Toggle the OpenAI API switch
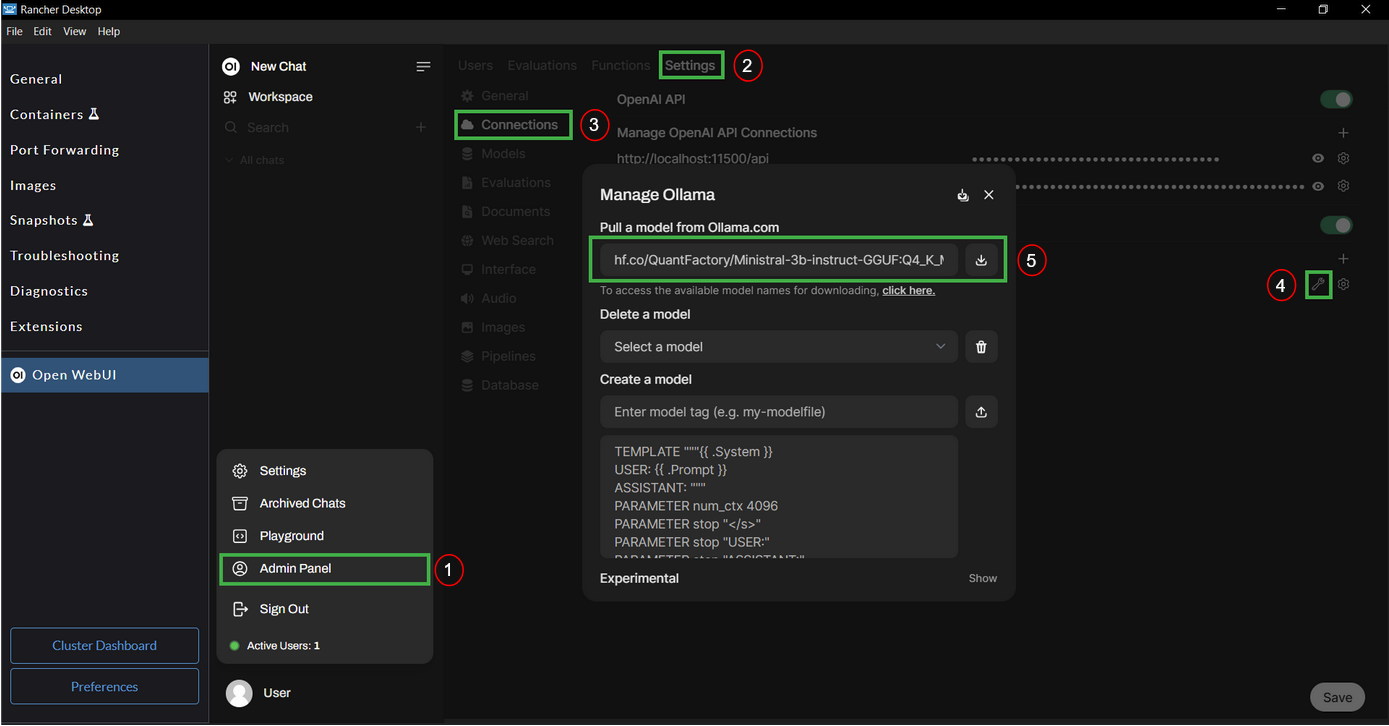The image size is (1389, 726). (1336, 99)
